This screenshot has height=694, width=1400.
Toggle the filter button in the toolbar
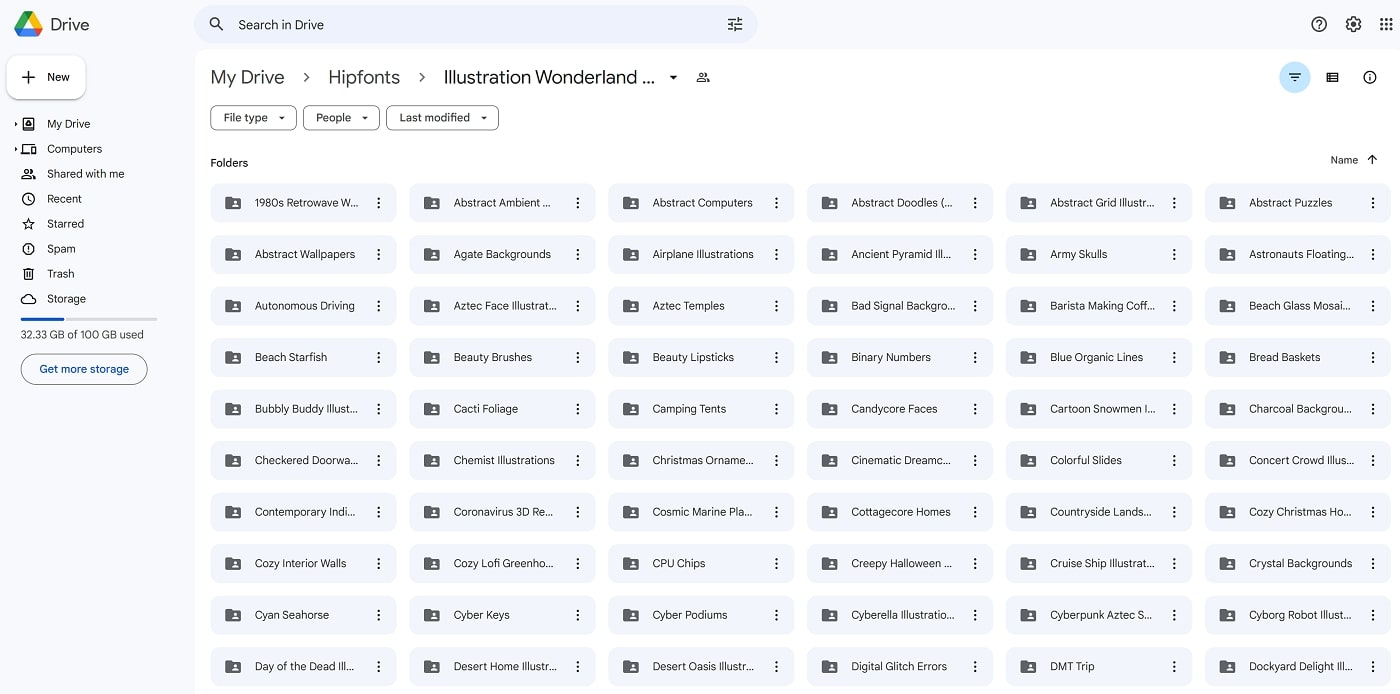(x=1295, y=77)
